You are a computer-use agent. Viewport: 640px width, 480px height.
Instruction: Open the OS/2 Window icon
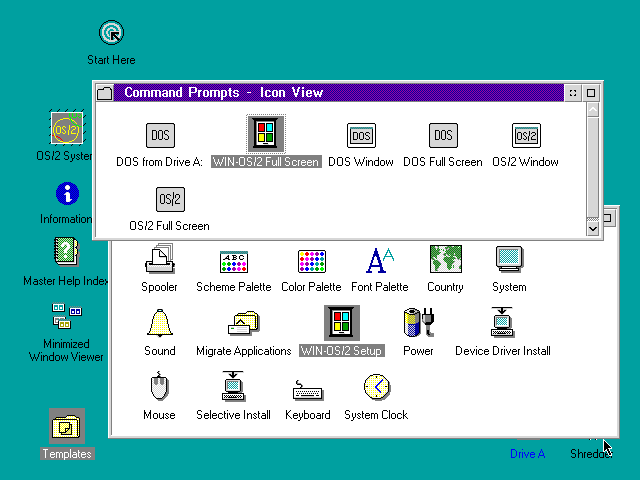(x=526, y=135)
